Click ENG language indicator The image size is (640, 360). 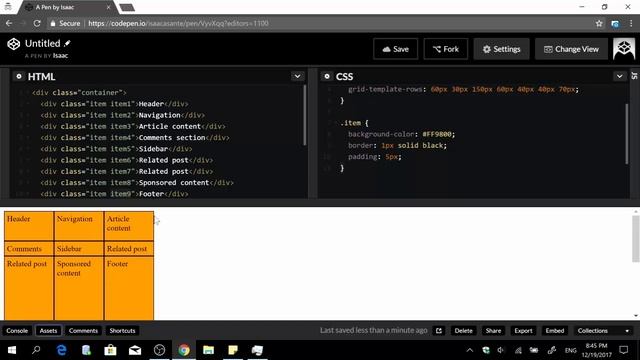pos(571,350)
